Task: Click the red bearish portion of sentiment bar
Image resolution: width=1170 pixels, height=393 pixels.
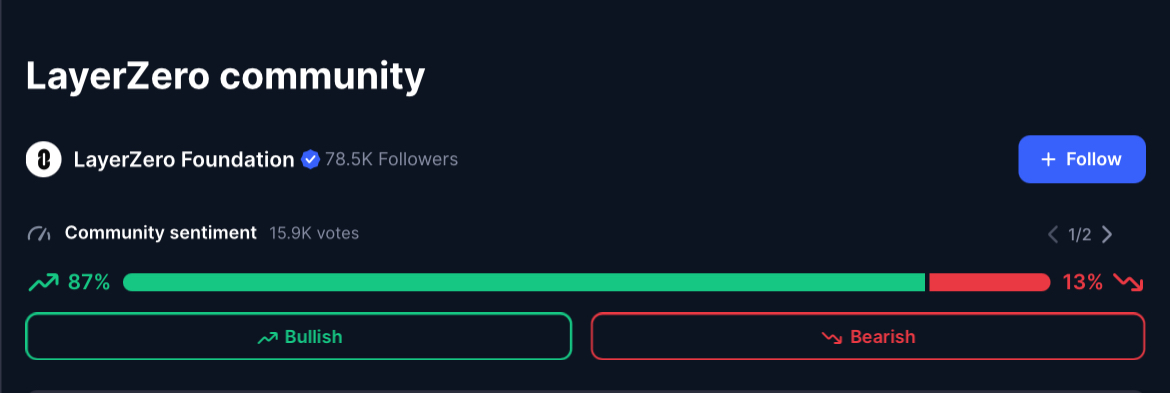Action: click(989, 282)
